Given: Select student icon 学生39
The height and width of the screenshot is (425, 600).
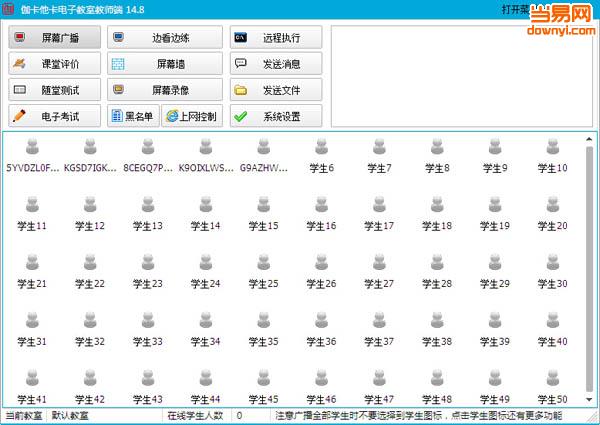Looking at the screenshot, I should (495, 320).
